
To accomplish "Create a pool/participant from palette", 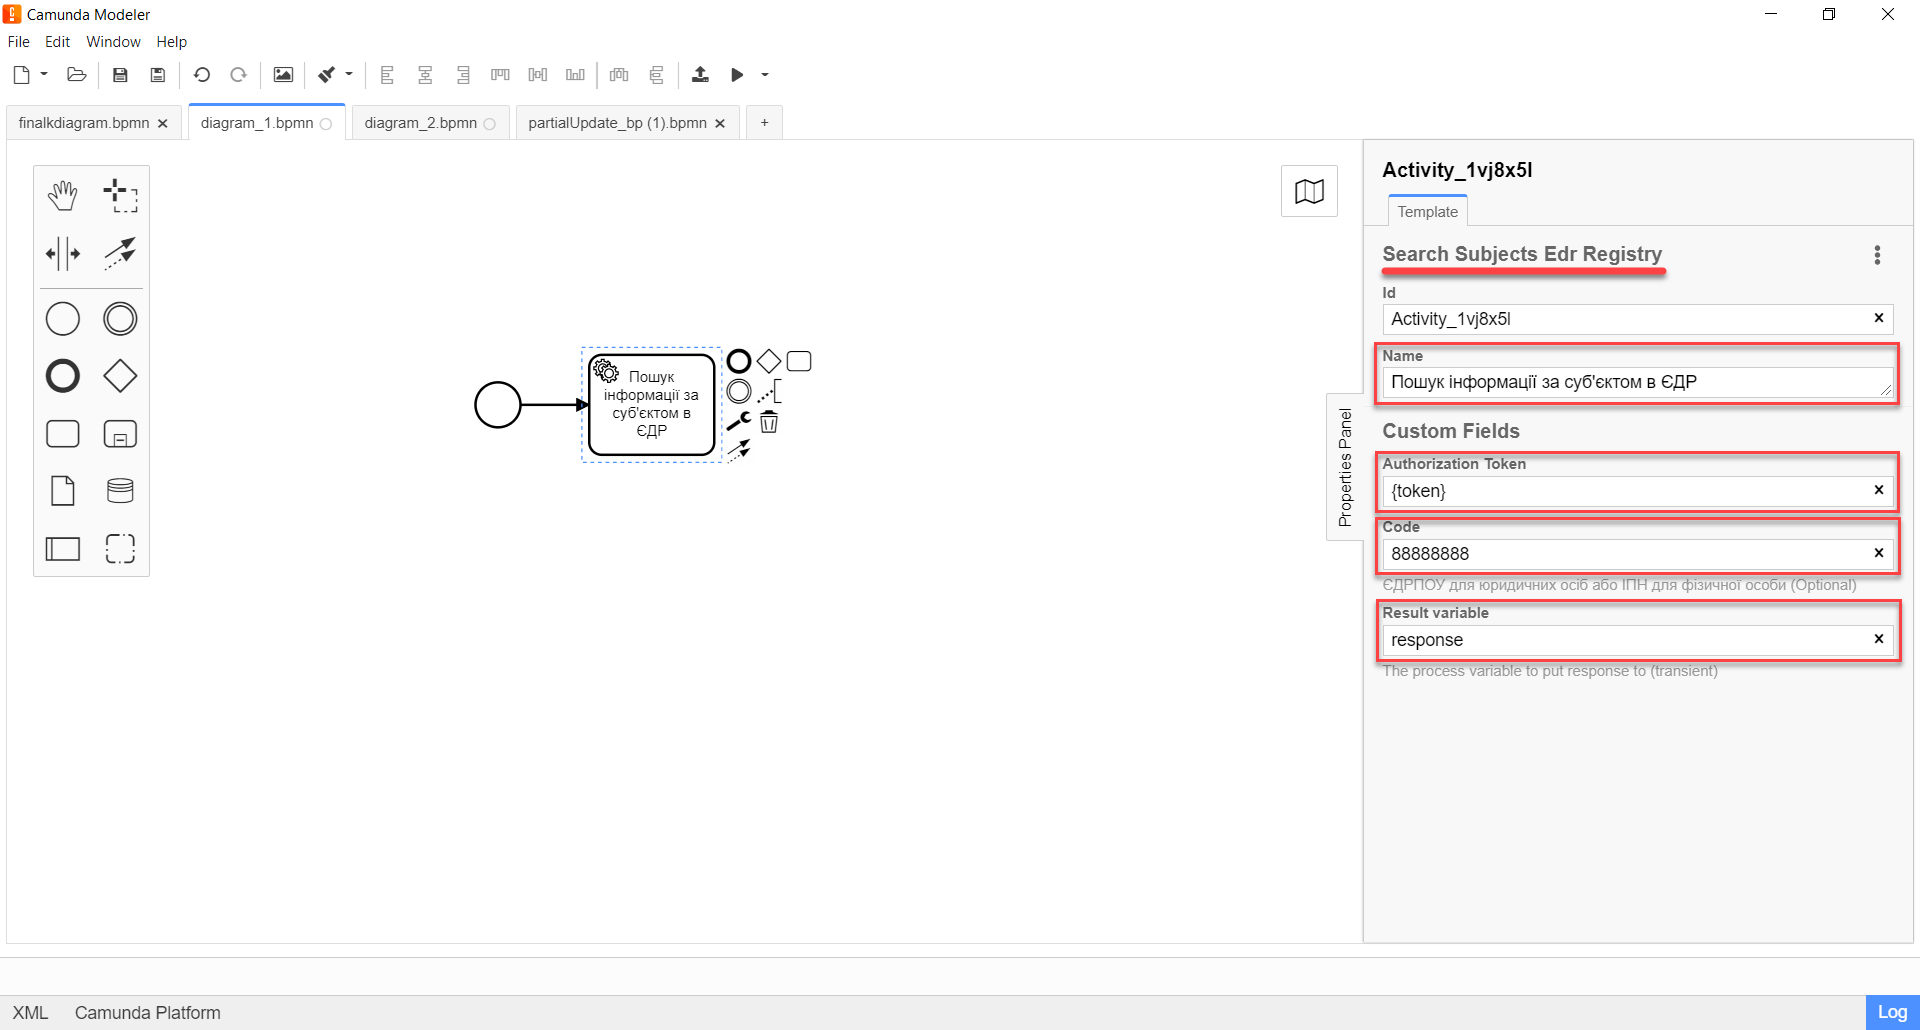I will pyautogui.click(x=63, y=548).
